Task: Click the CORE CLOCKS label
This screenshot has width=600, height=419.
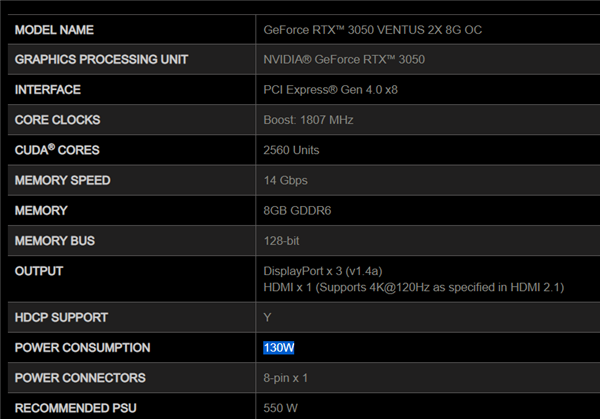Action: [58, 120]
